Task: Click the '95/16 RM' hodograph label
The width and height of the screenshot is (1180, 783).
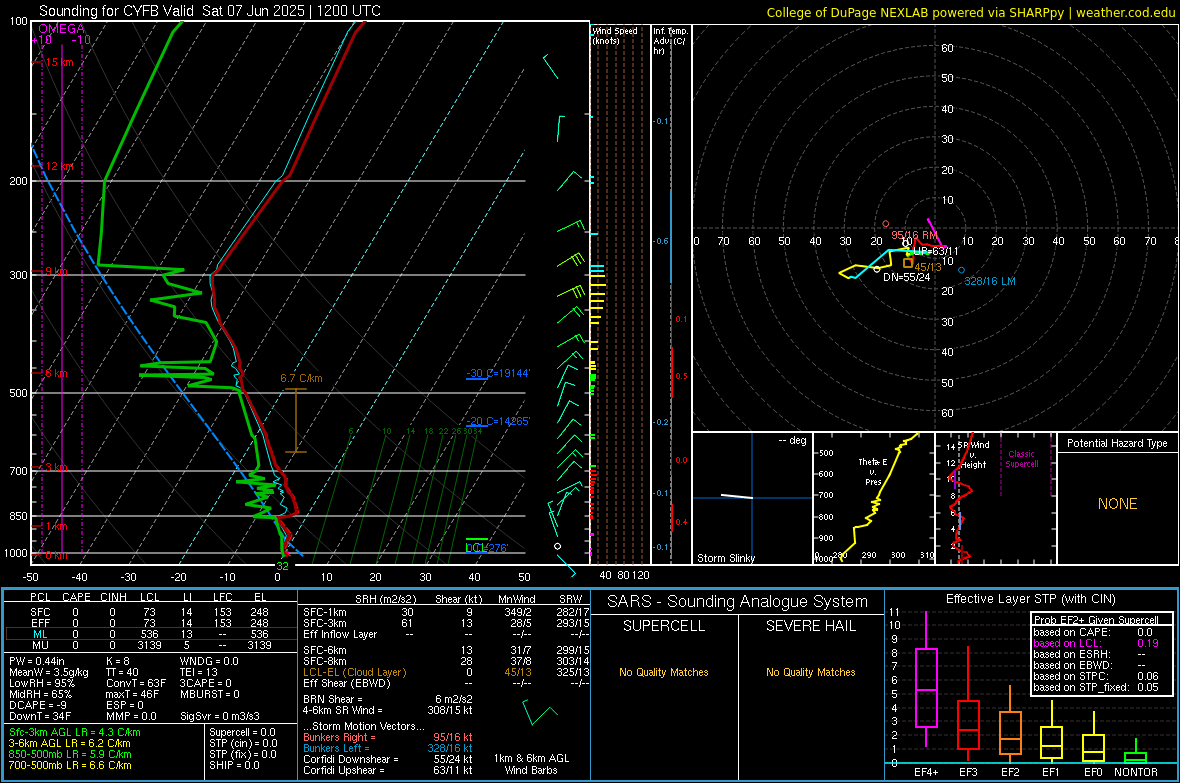Action: (x=914, y=235)
